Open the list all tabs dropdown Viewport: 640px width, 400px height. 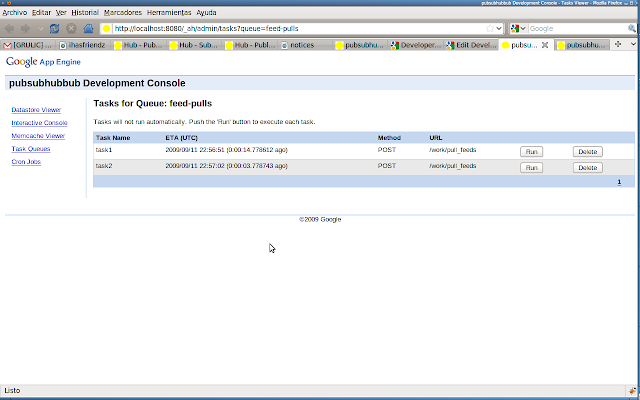(x=633, y=44)
